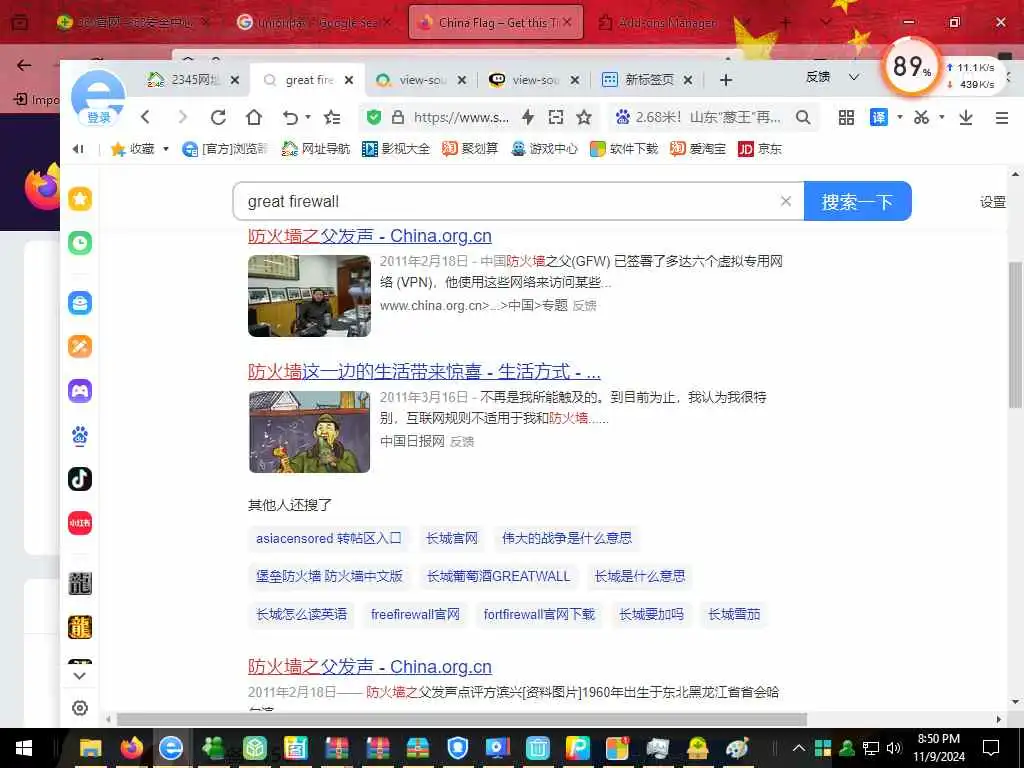Image resolution: width=1024 pixels, height=768 pixels.
Task: Open Windows Start menu
Action: 24,748
